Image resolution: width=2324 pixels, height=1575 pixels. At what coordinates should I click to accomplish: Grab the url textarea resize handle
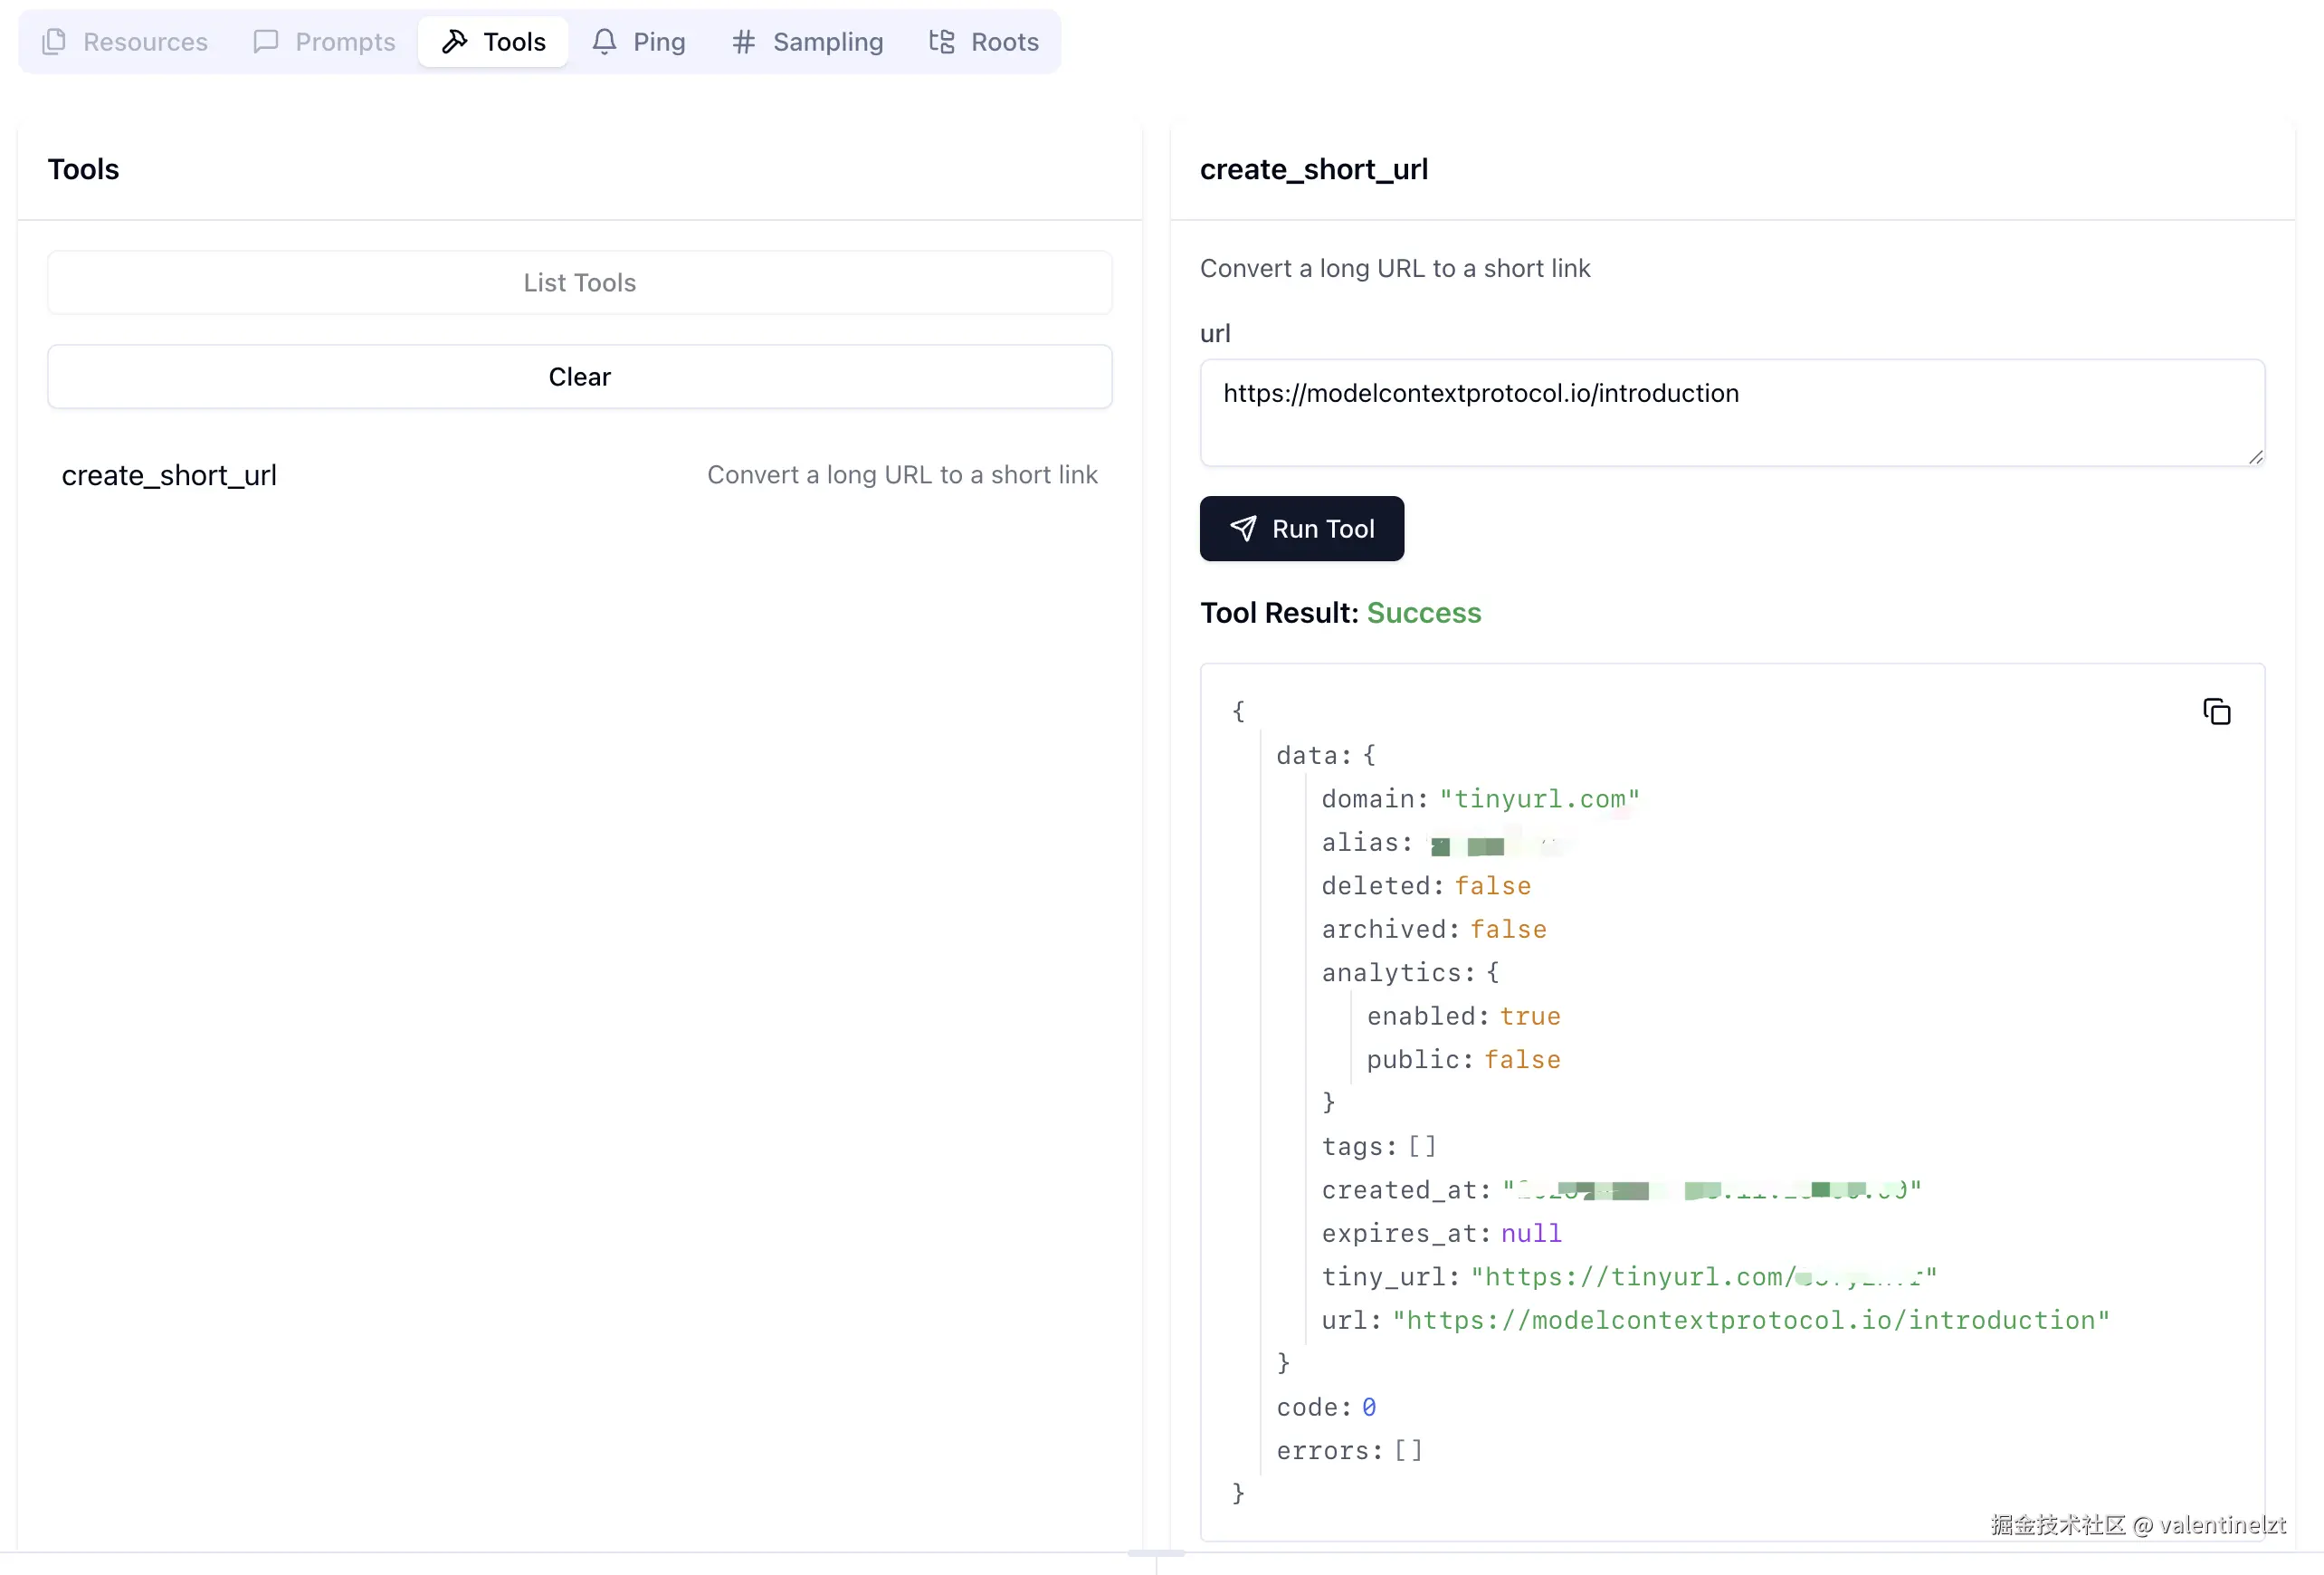tap(2255, 457)
